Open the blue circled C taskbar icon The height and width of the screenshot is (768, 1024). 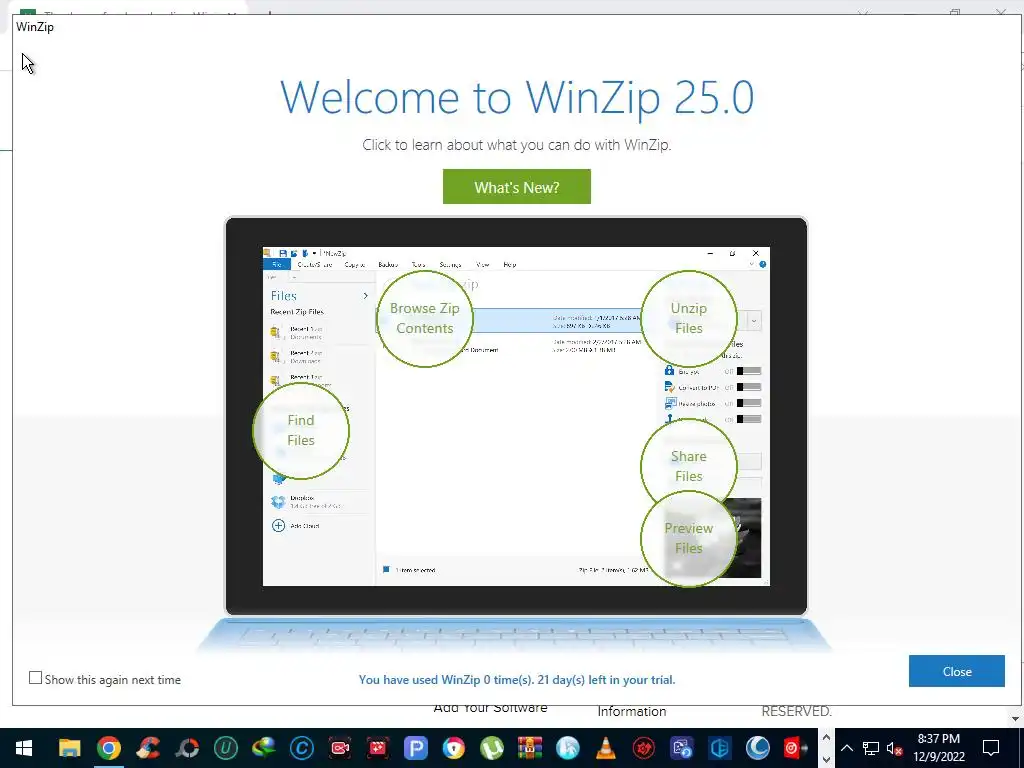302,748
